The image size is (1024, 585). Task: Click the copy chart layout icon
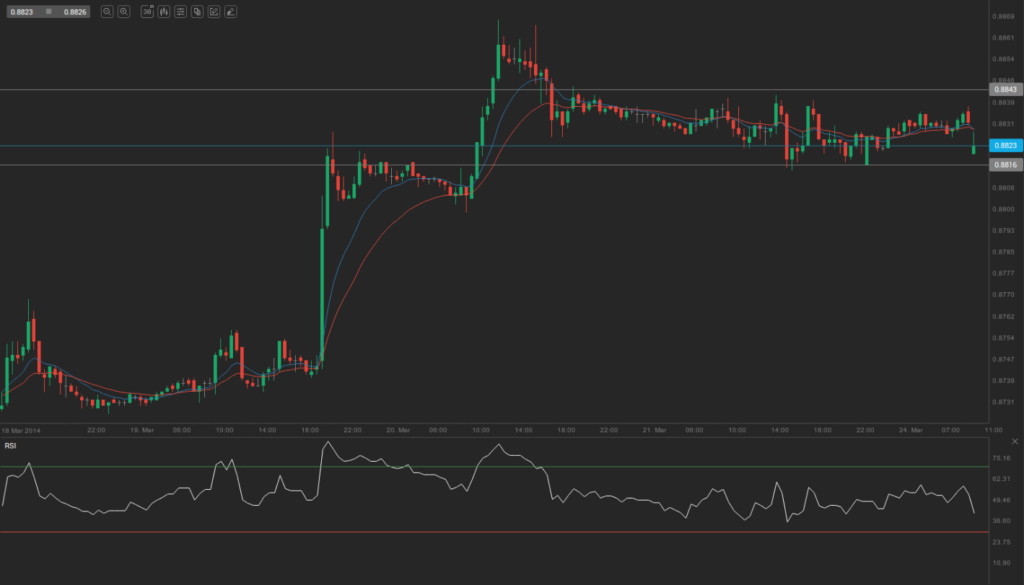point(197,12)
